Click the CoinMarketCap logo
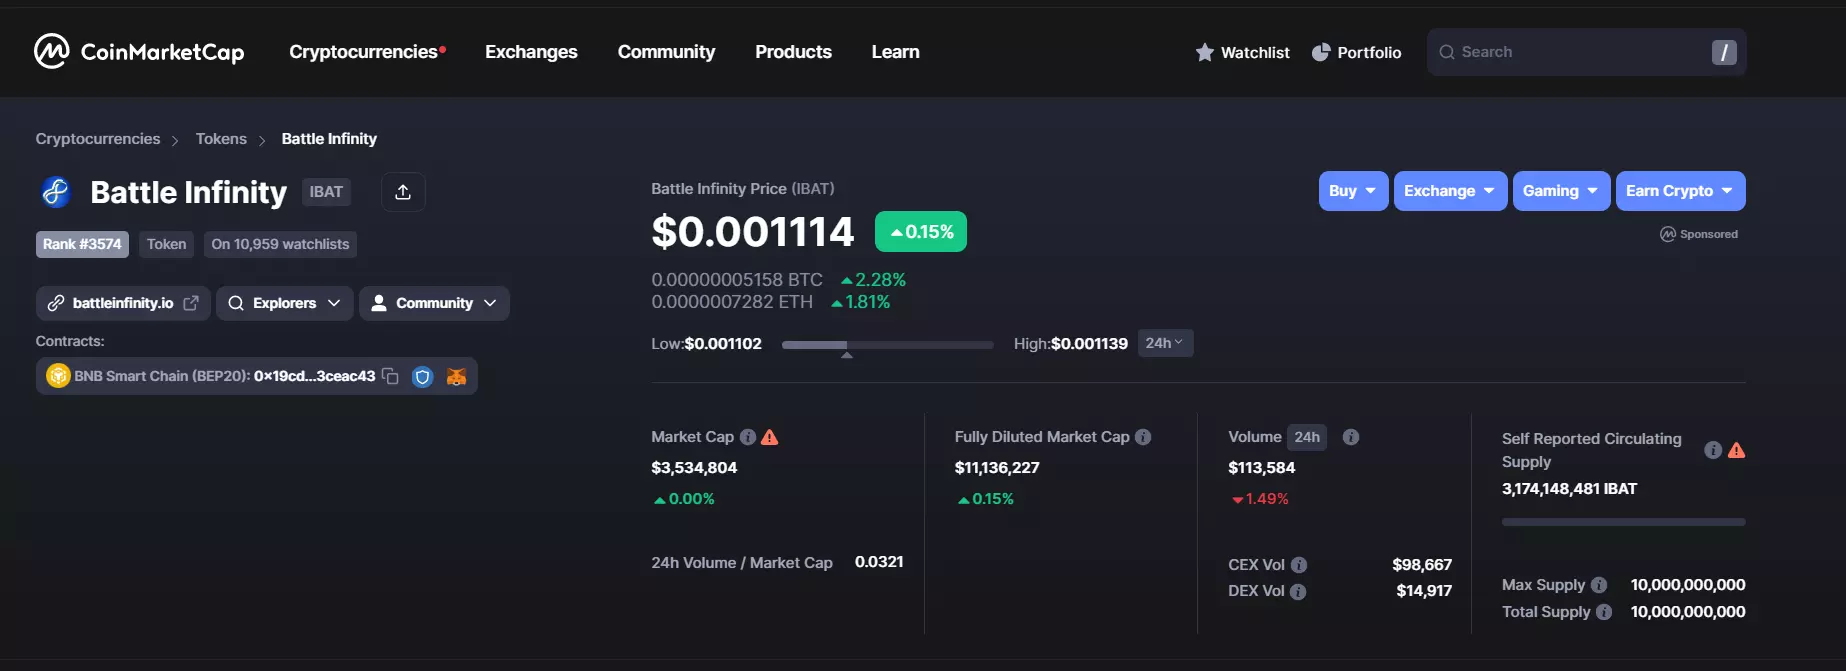The height and width of the screenshot is (671, 1846). [139, 51]
